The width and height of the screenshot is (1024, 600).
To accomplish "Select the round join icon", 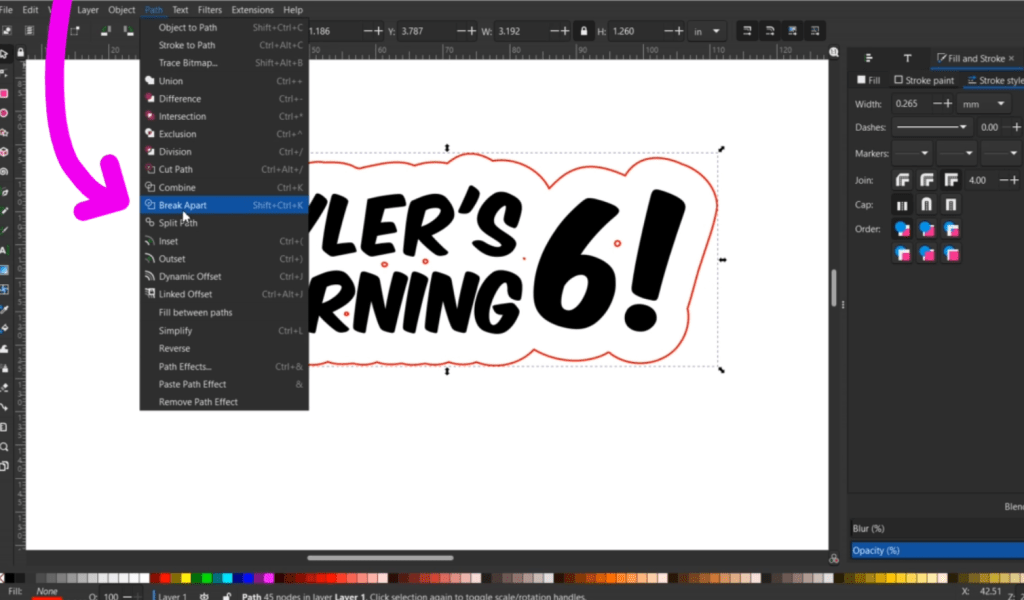I will point(927,181).
